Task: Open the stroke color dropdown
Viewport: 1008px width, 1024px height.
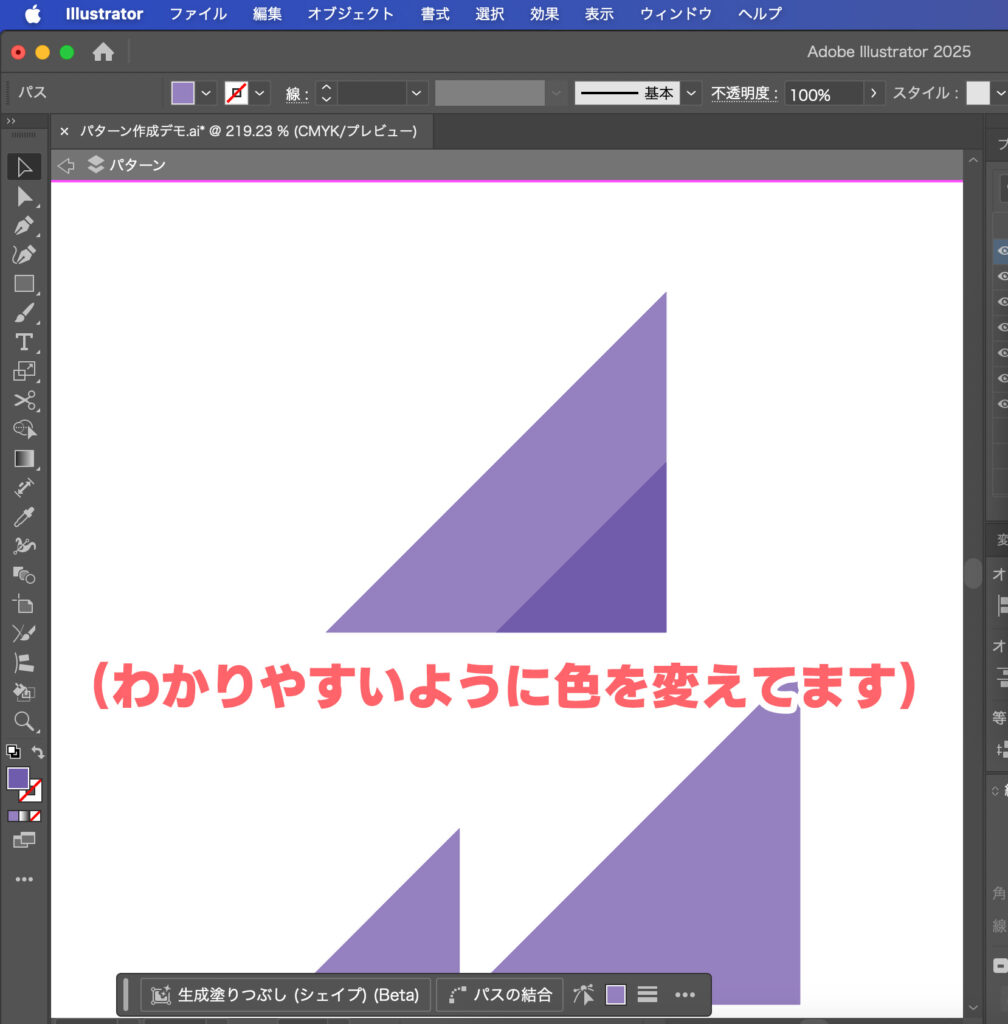Action: (x=260, y=93)
